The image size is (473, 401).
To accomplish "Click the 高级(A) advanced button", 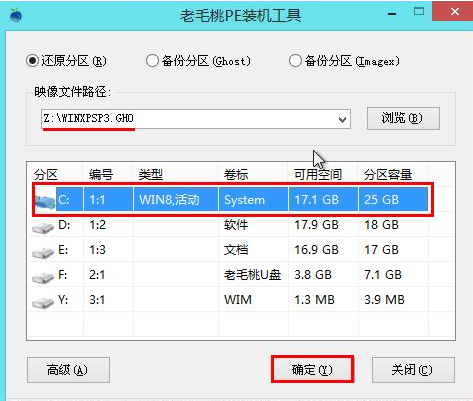I will point(68,370).
